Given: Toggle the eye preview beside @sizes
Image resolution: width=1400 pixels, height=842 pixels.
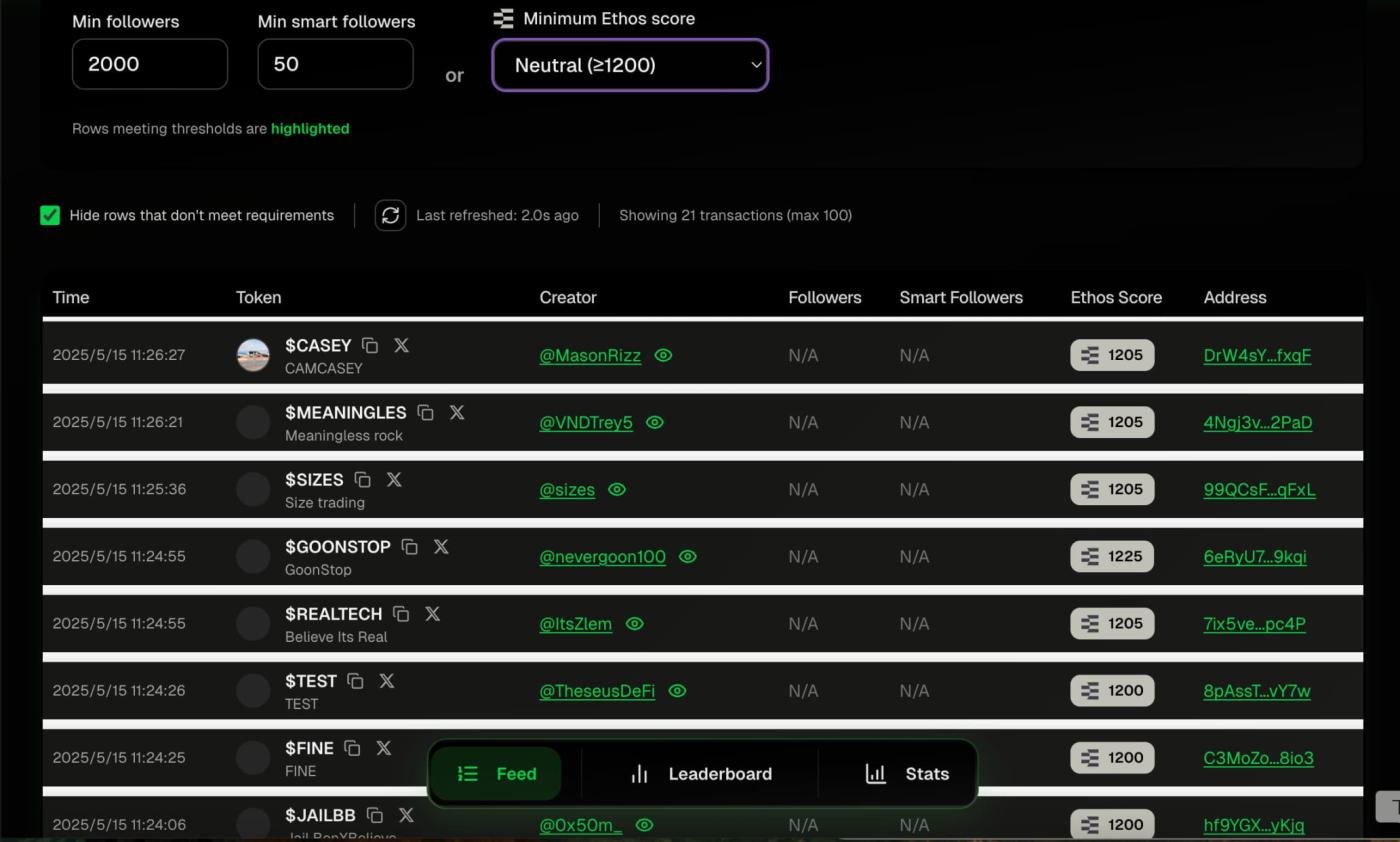Looking at the screenshot, I should [617, 490].
